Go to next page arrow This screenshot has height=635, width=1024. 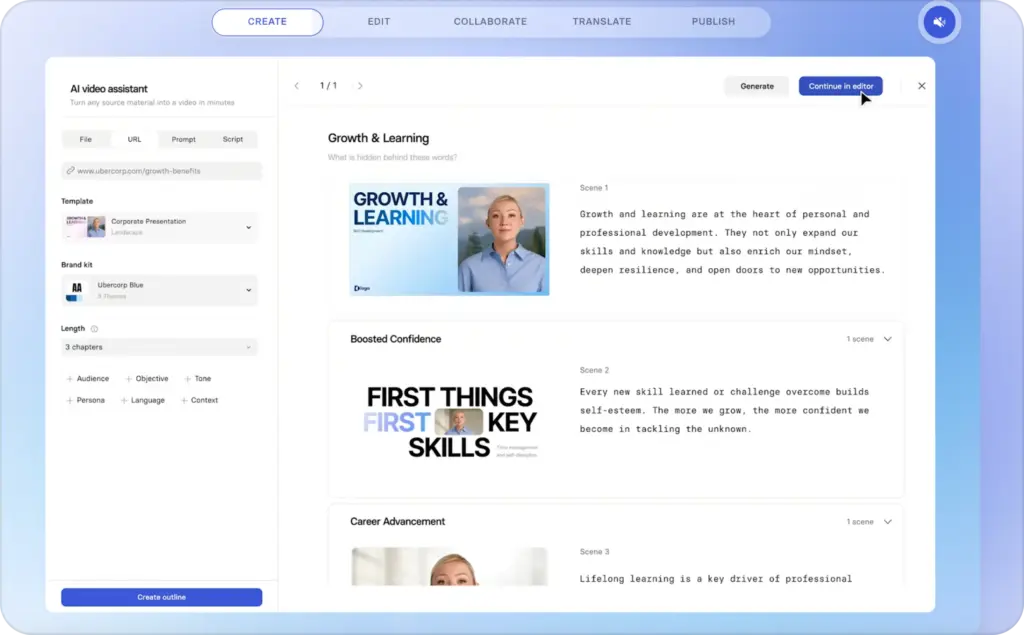coord(360,86)
